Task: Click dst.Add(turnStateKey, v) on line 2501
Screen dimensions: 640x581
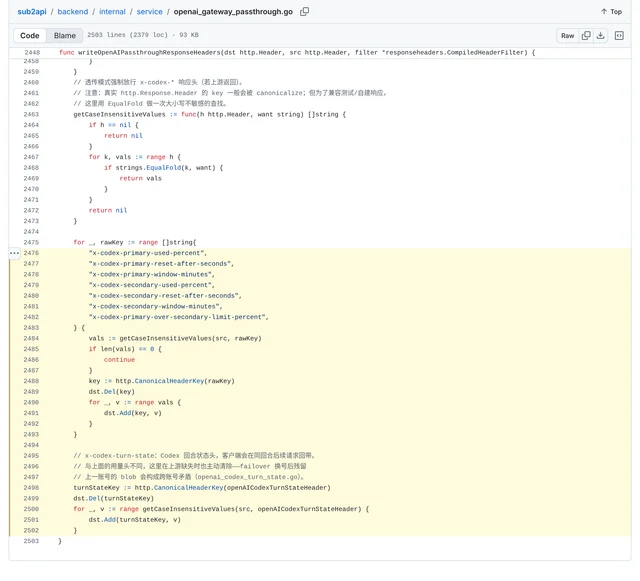Action: click(135, 520)
